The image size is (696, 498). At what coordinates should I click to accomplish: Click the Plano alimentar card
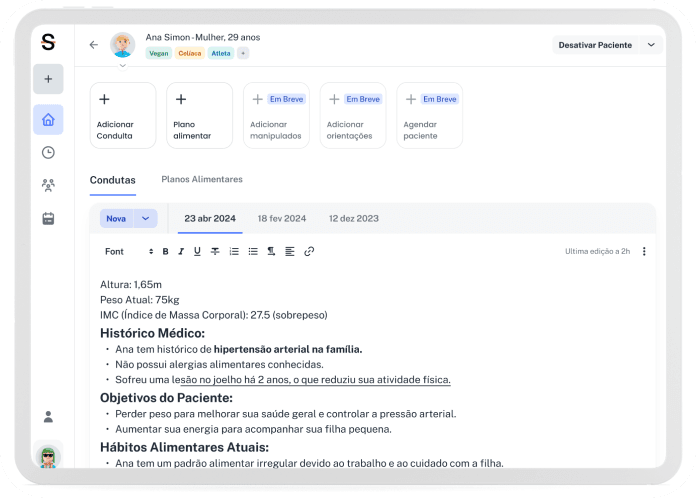click(x=199, y=115)
